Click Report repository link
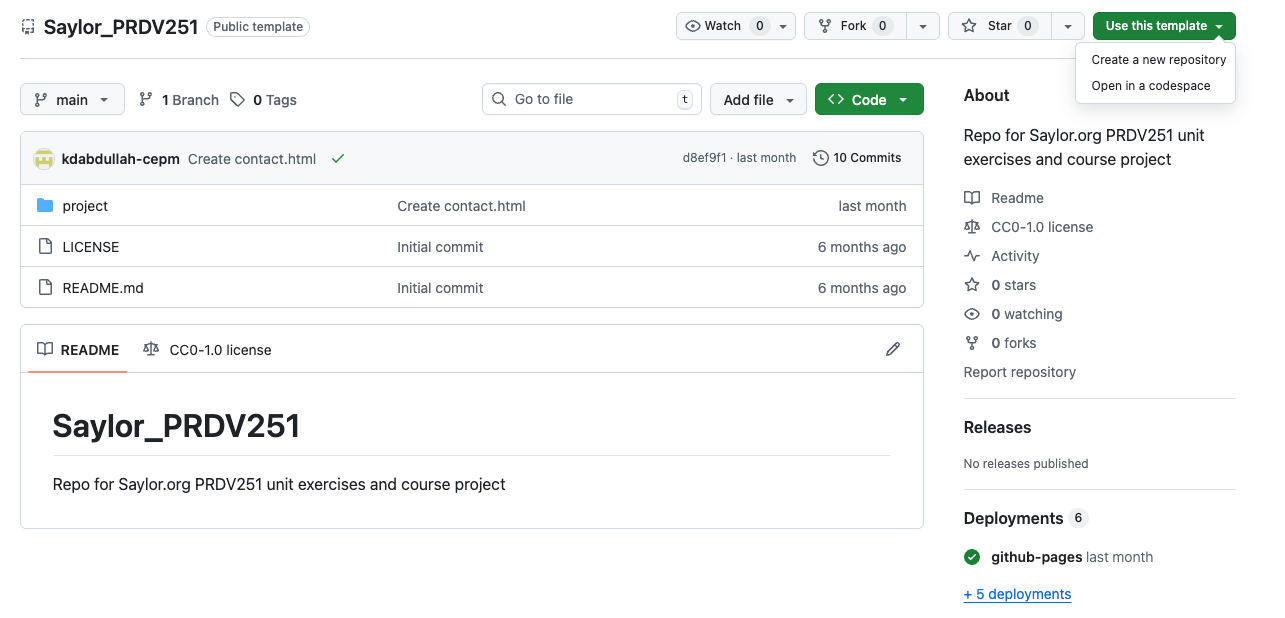 click(x=1020, y=372)
